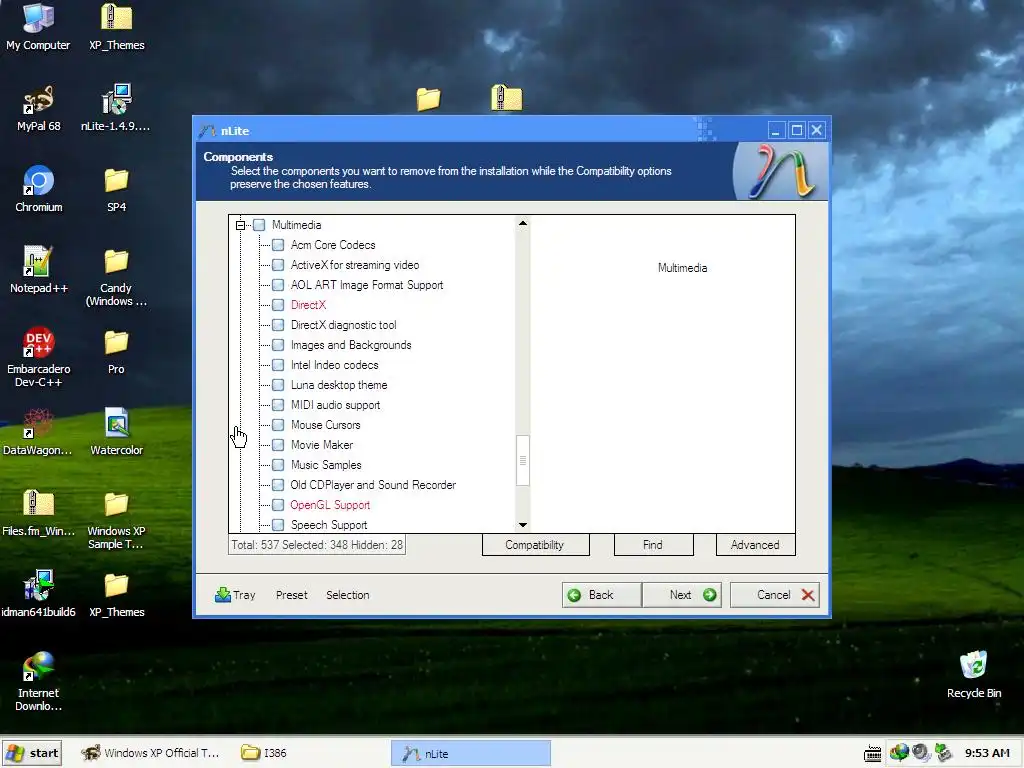1024x768 pixels.
Task: Open the Recycle Bin
Action: point(974,675)
